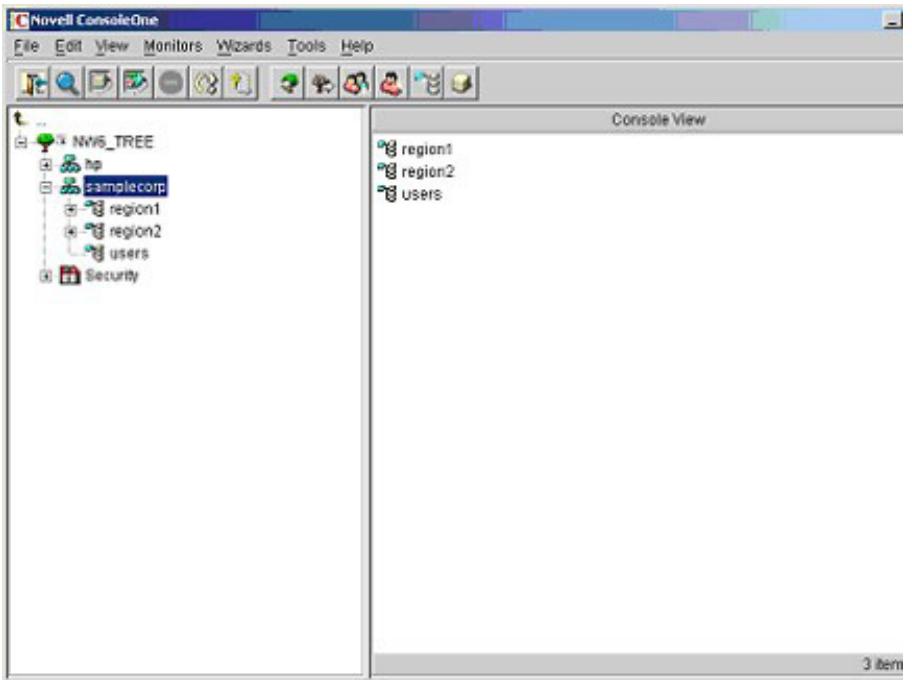912x681 pixels.
Task: Minimize the ConsoleOne window
Action: [892, 21]
